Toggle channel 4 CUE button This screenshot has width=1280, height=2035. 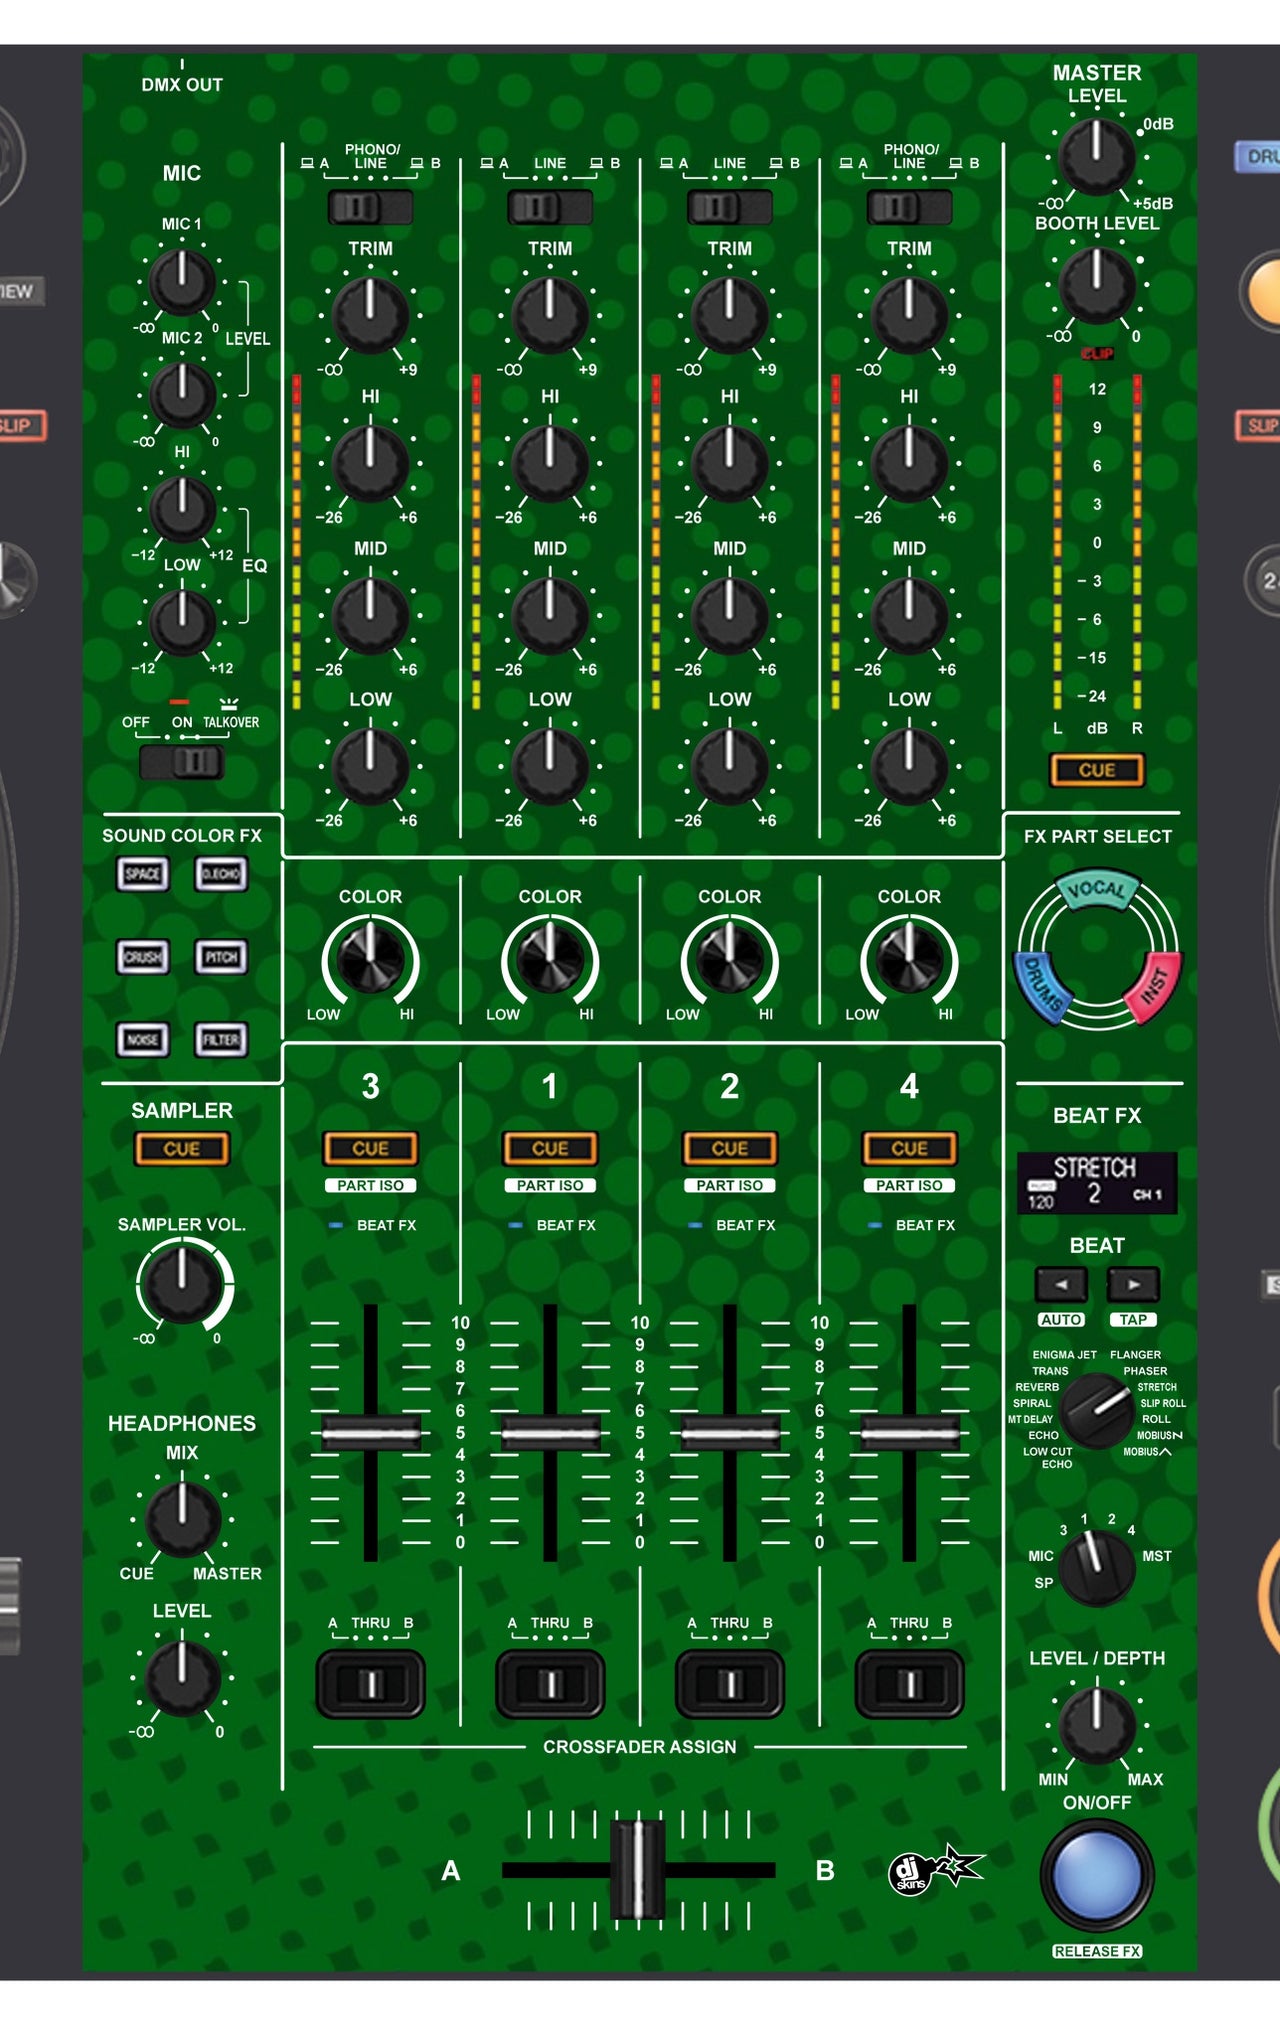click(909, 1149)
